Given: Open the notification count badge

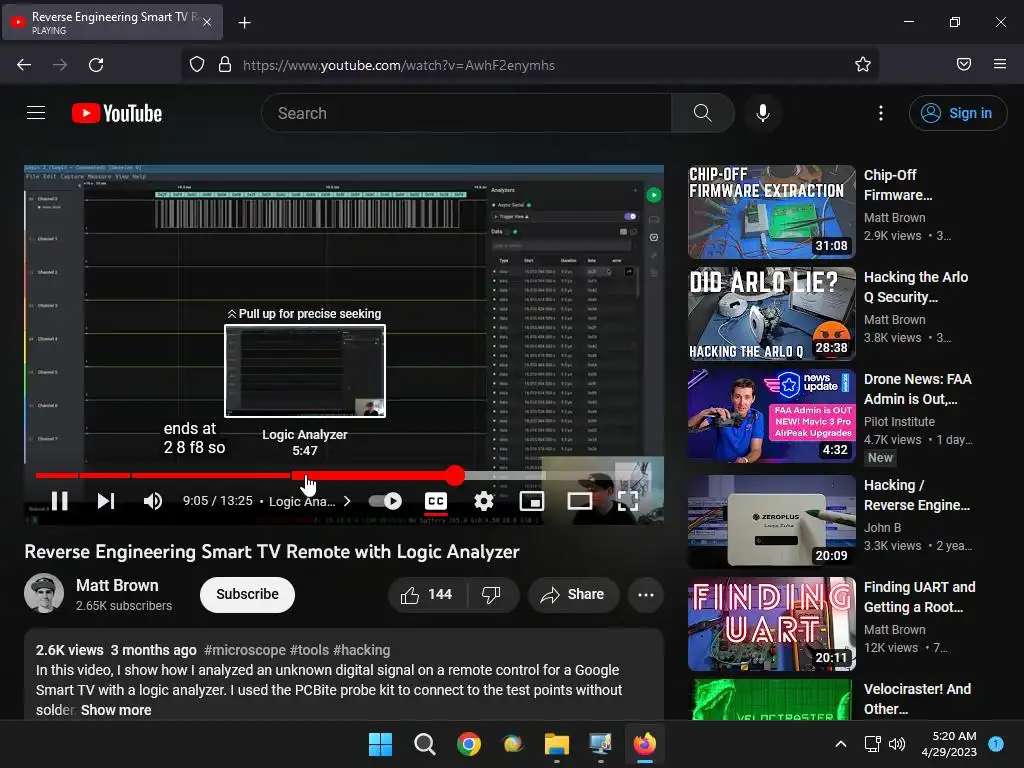Looking at the screenshot, I should (x=996, y=743).
